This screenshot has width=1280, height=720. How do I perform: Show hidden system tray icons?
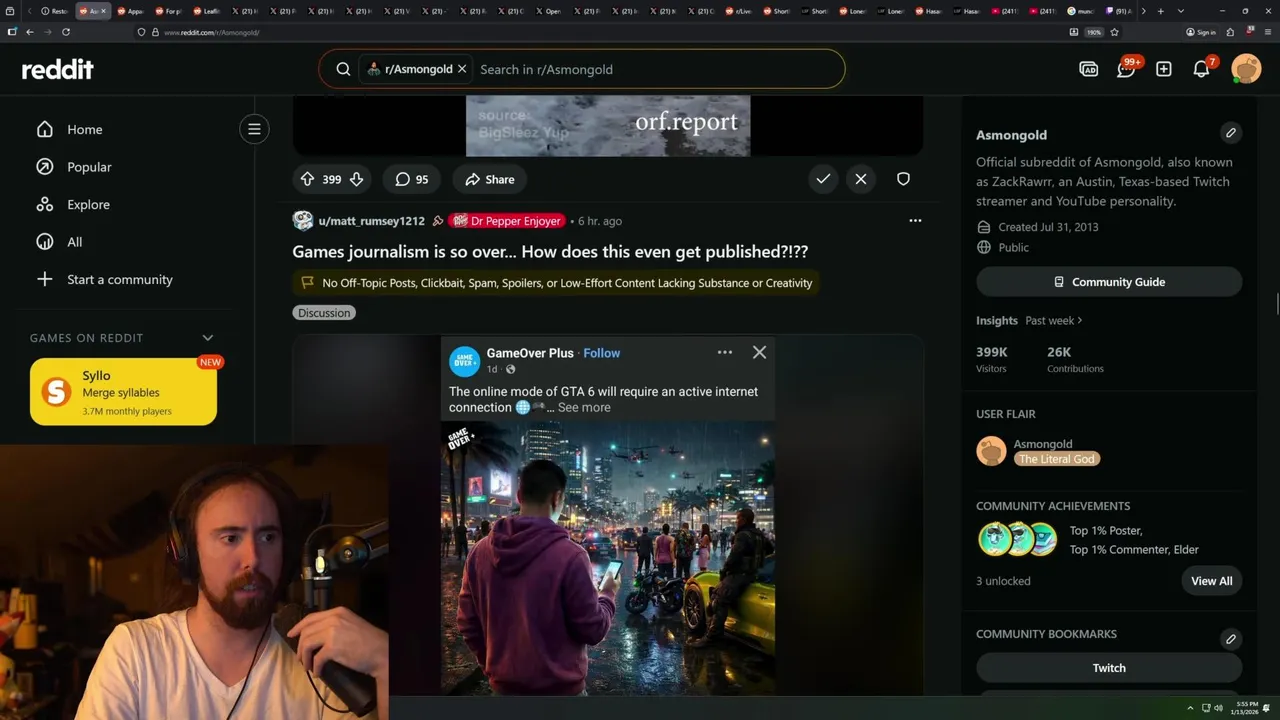pos(1190,708)
